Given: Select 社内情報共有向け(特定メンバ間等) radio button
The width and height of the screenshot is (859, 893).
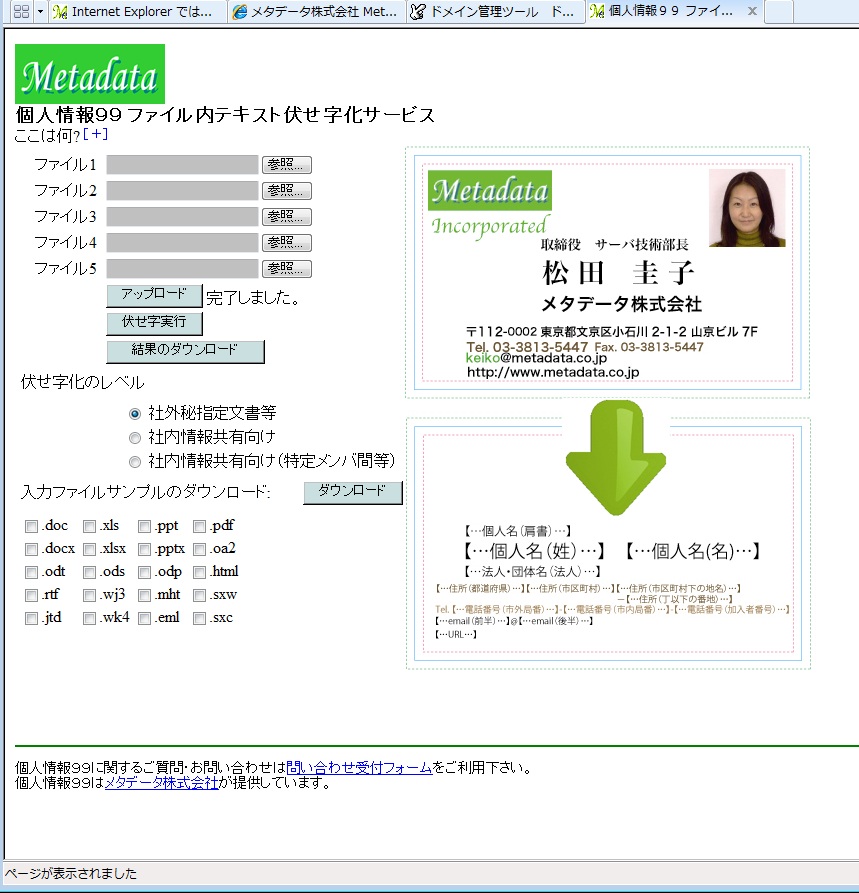Looking at the screenshot, I should point(135,462).
